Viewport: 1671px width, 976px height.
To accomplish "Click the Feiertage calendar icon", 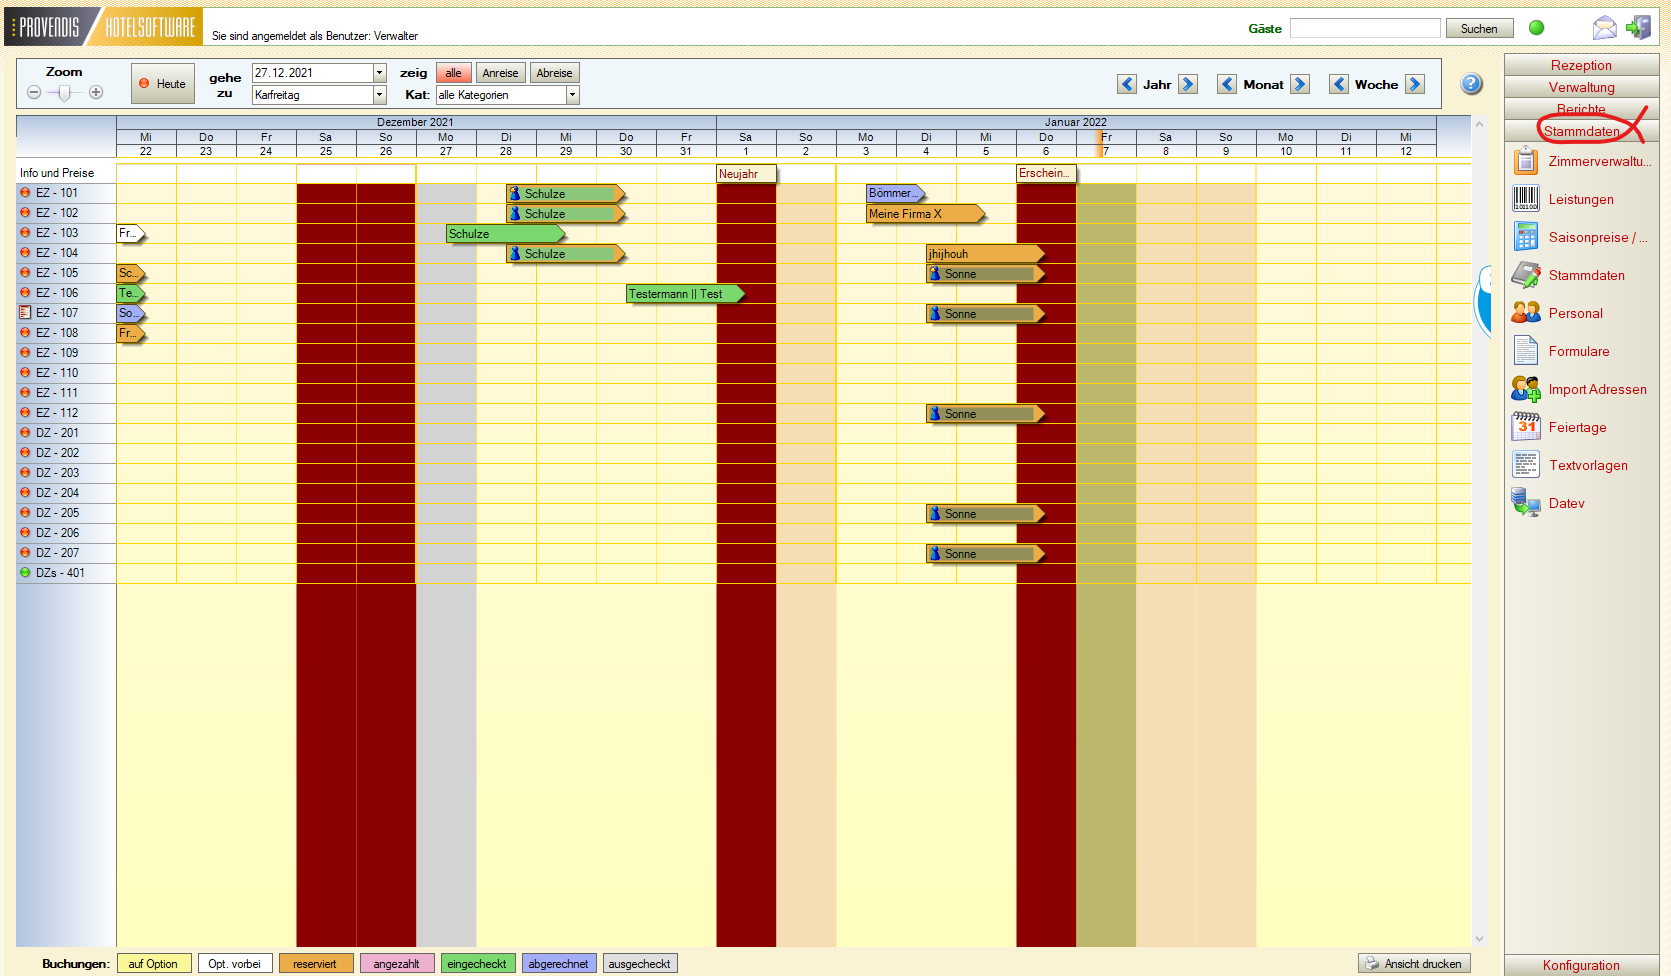I will (1525, 427).
